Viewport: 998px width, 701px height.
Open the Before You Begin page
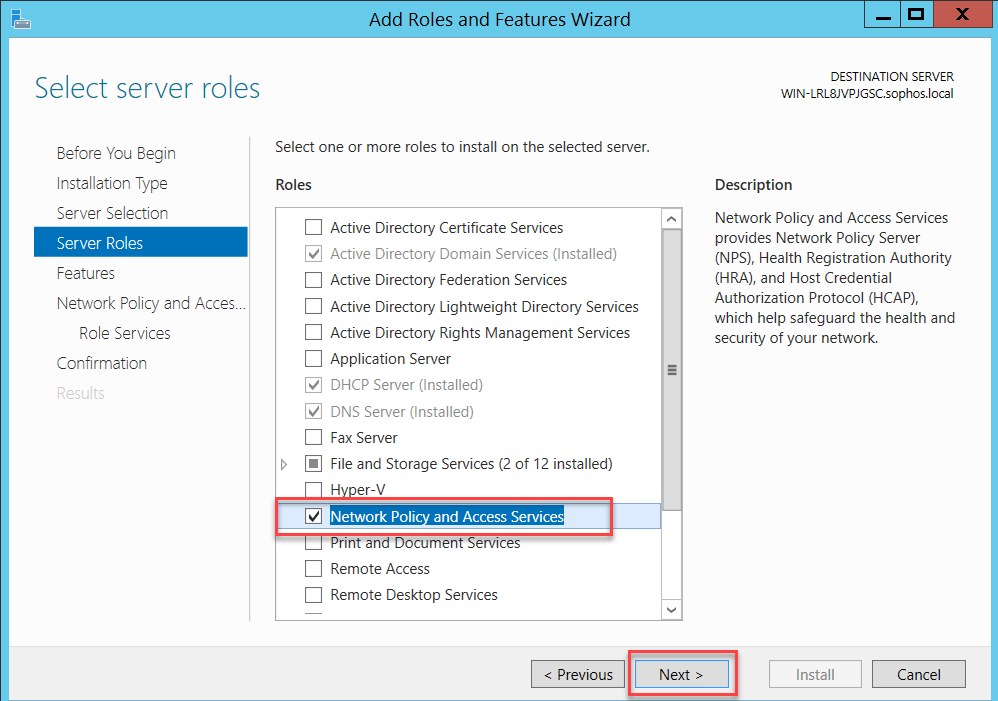click(116, 153)
